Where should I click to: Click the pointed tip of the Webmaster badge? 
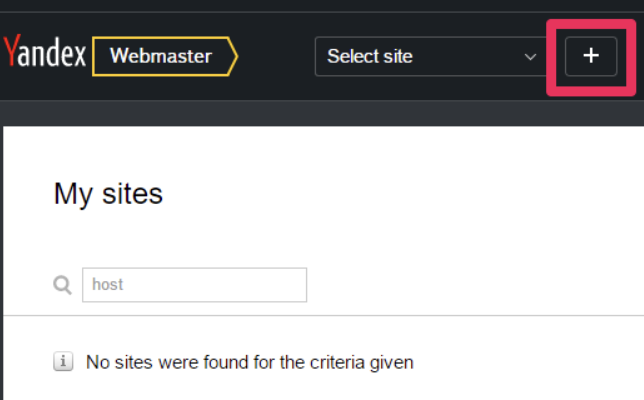click(232, 56)
